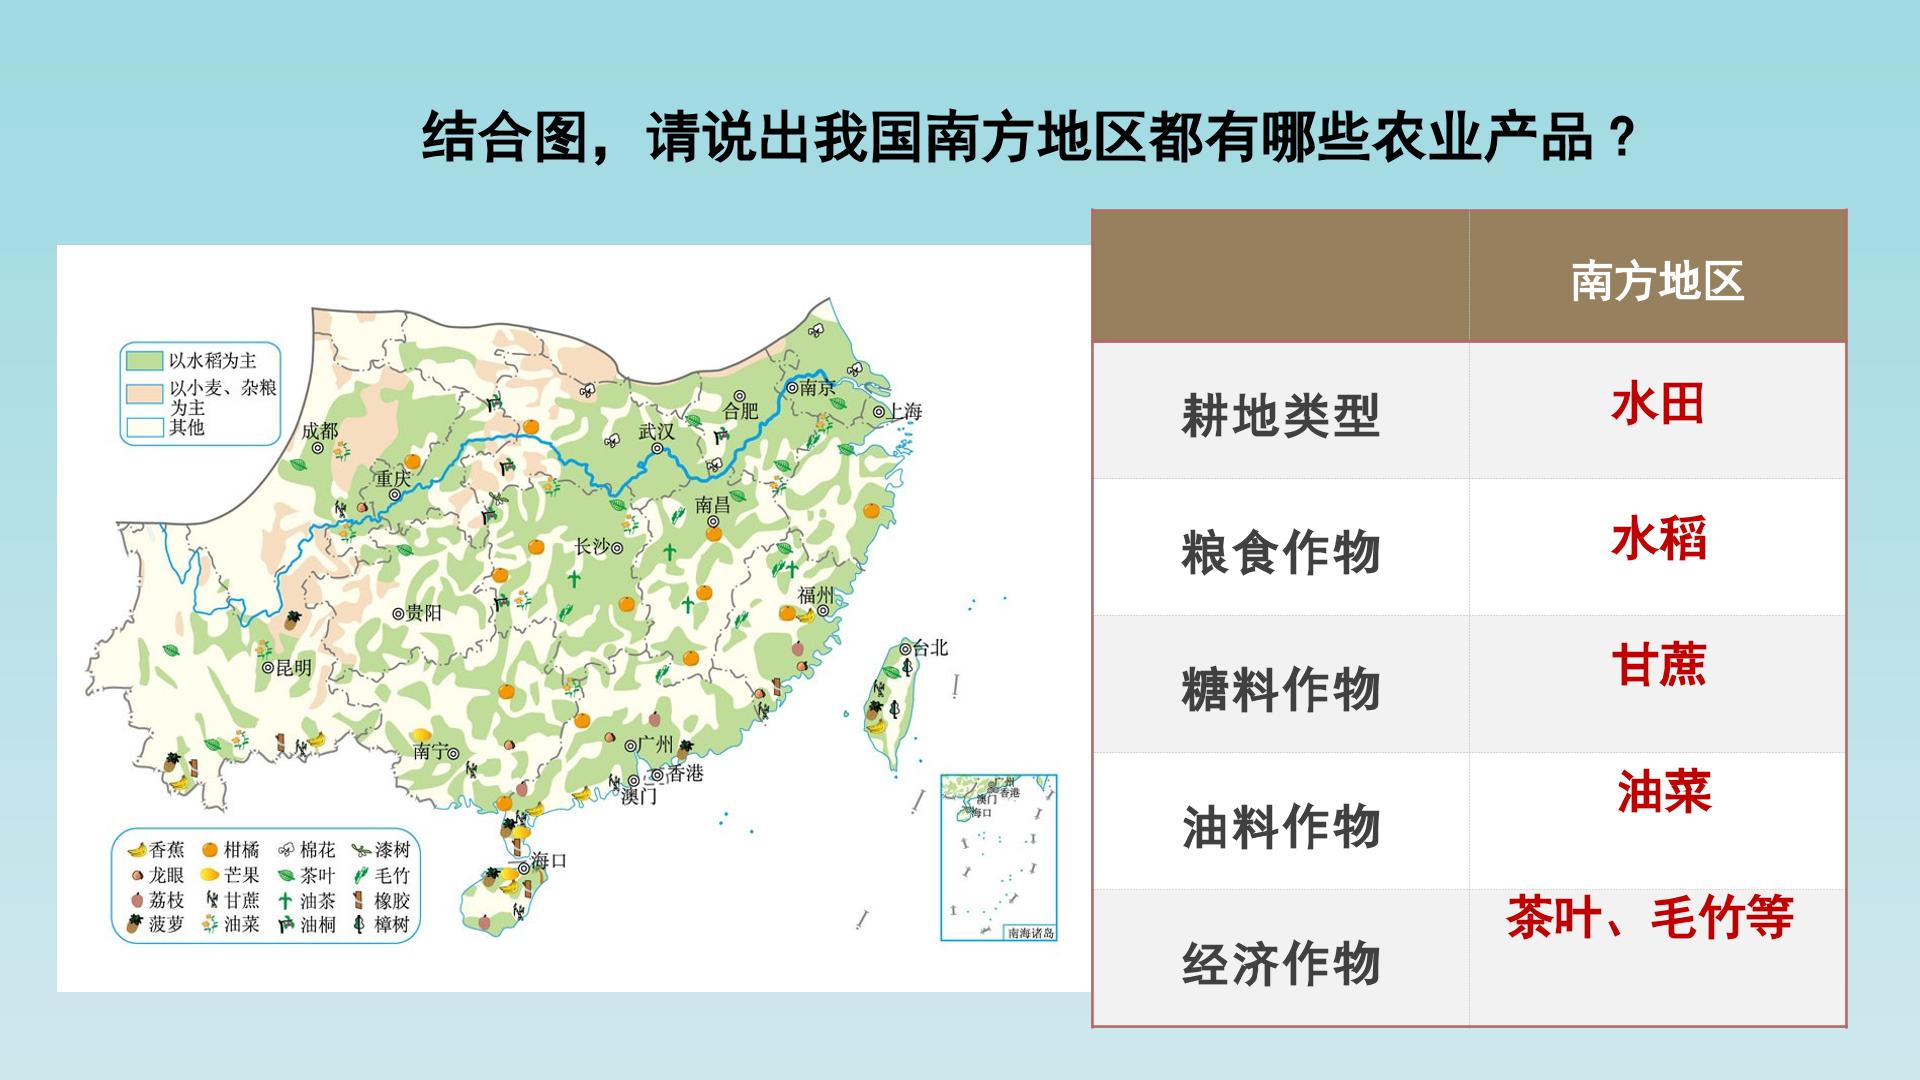Screen dimensions: 1920x1080
Task: Select the 南海诸岛 inset map
Action: 998,857
